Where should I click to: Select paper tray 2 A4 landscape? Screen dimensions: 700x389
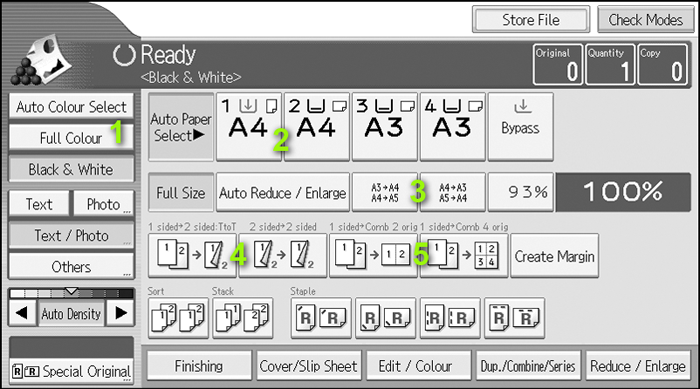pyautogui.click(x=317, y=127)
